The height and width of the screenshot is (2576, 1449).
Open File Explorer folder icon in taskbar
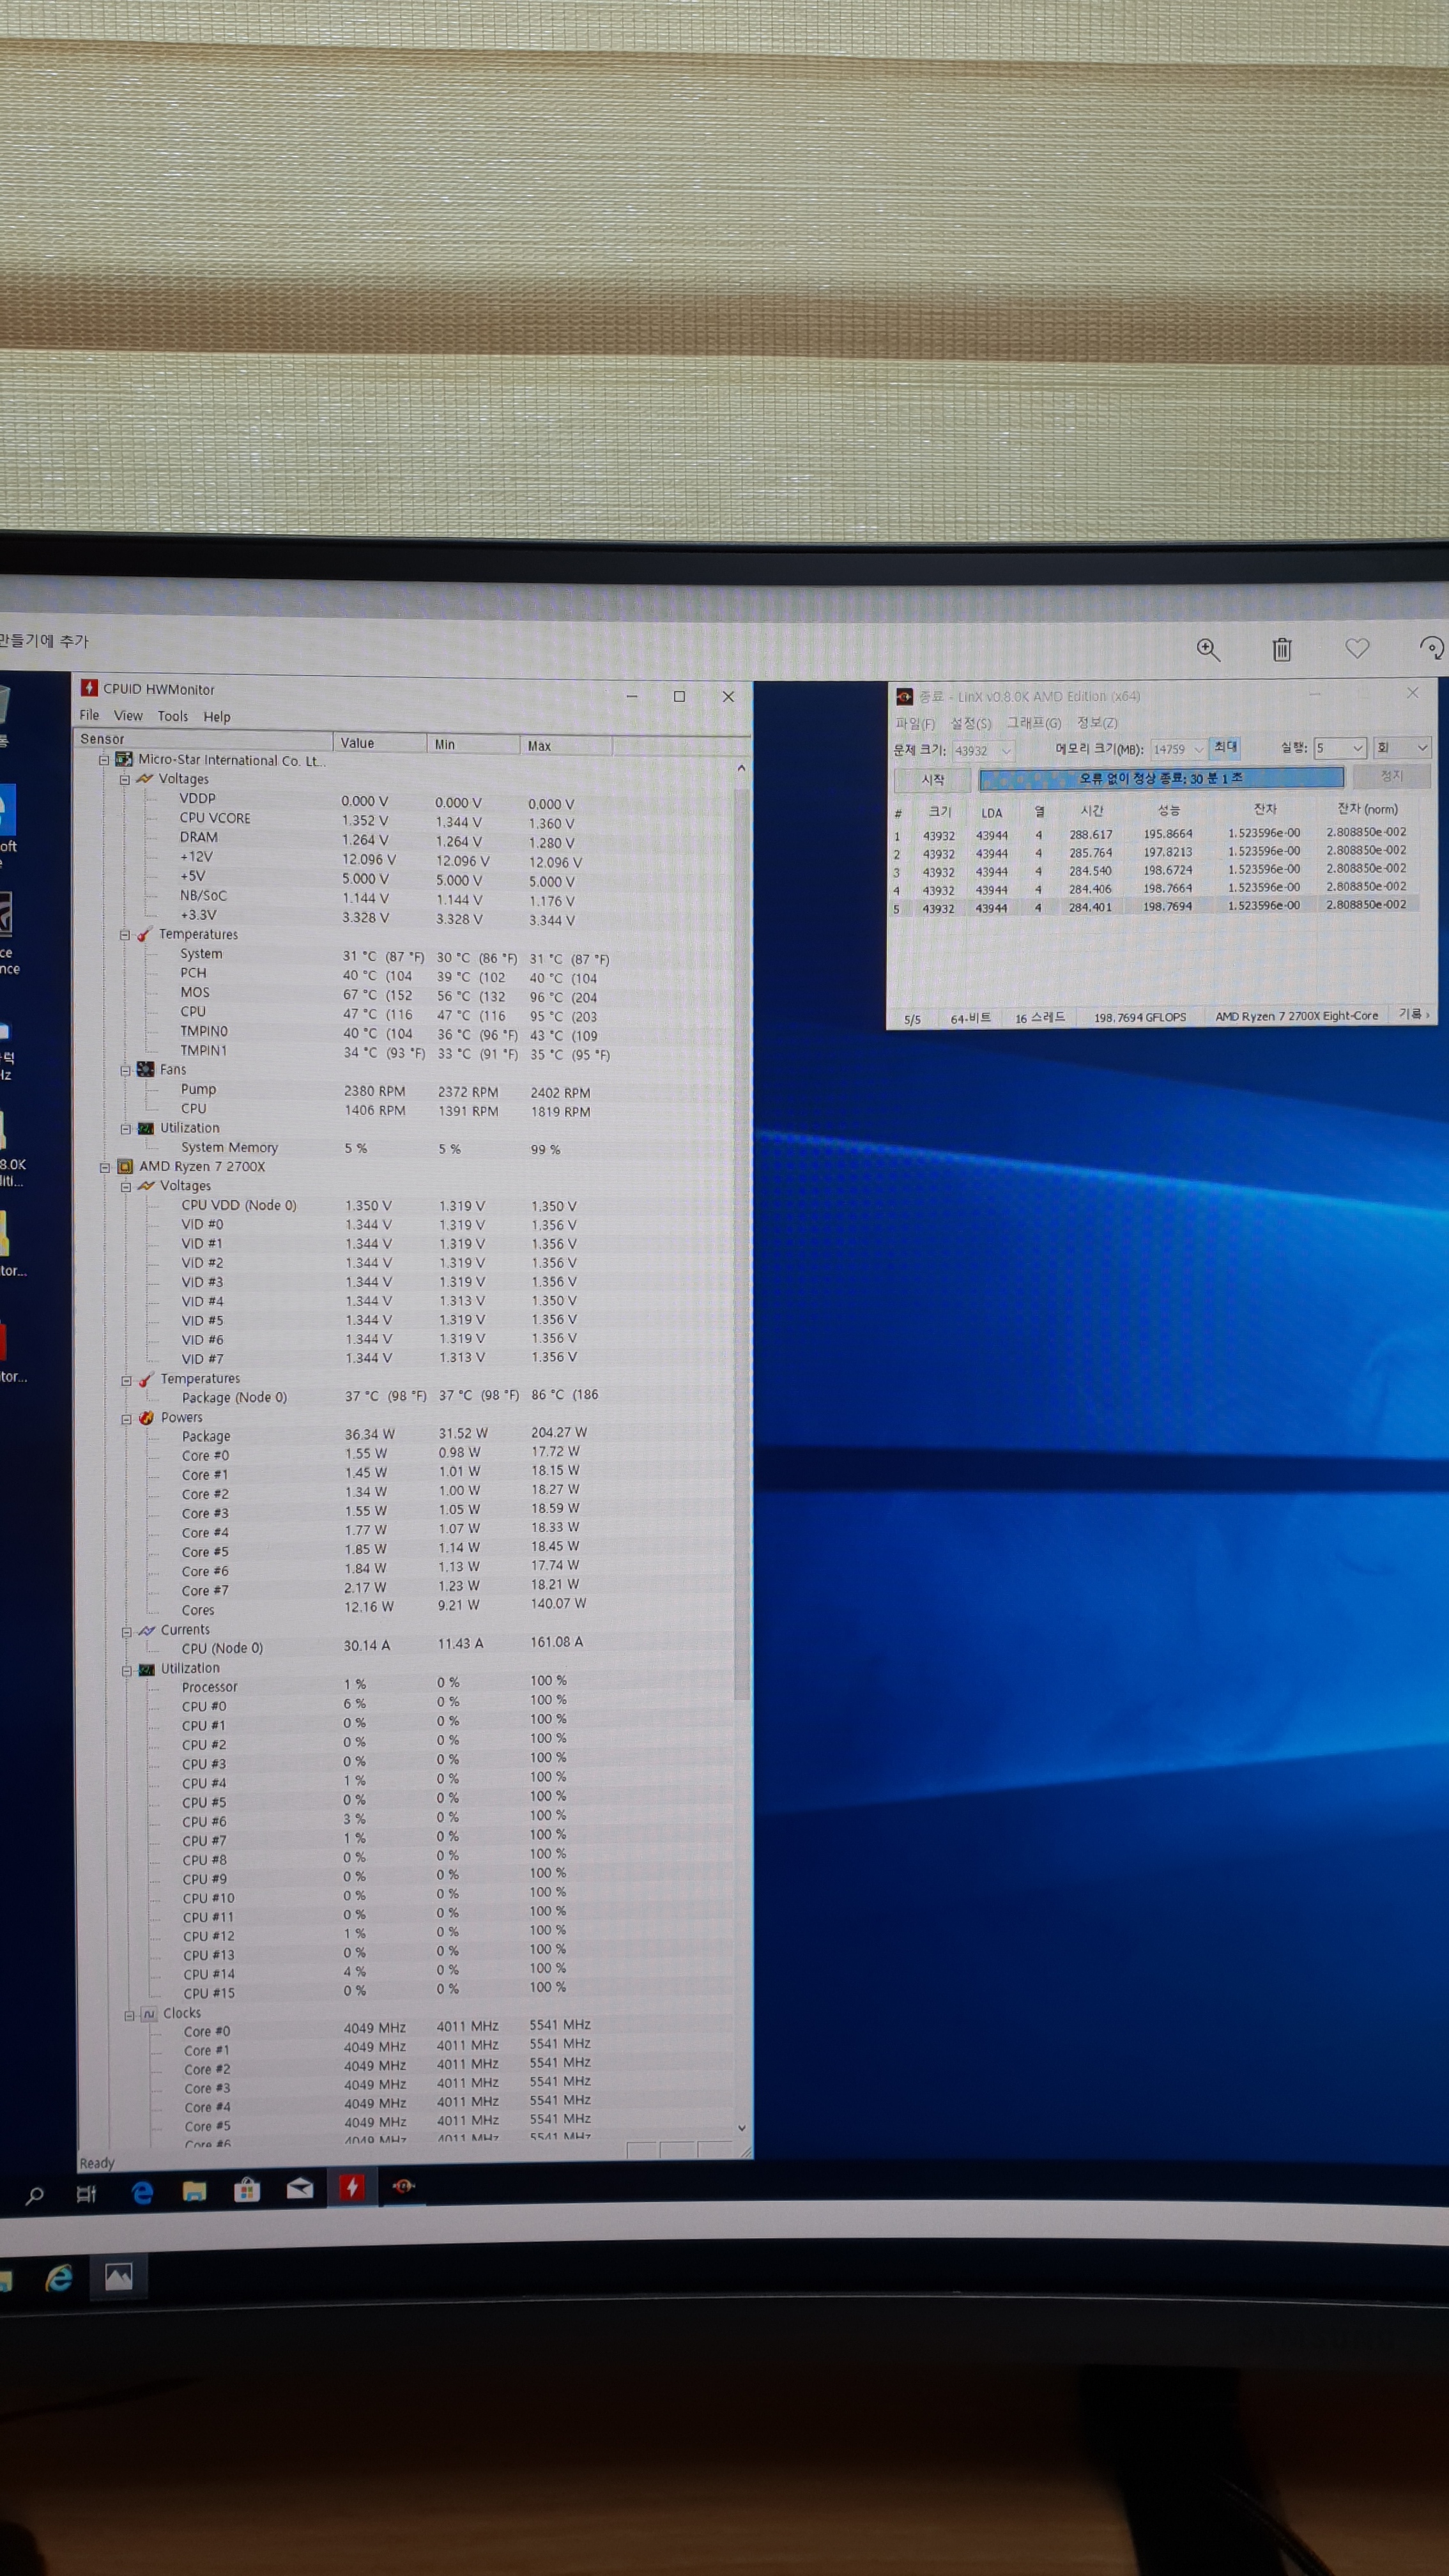(x=194, y=2191)
